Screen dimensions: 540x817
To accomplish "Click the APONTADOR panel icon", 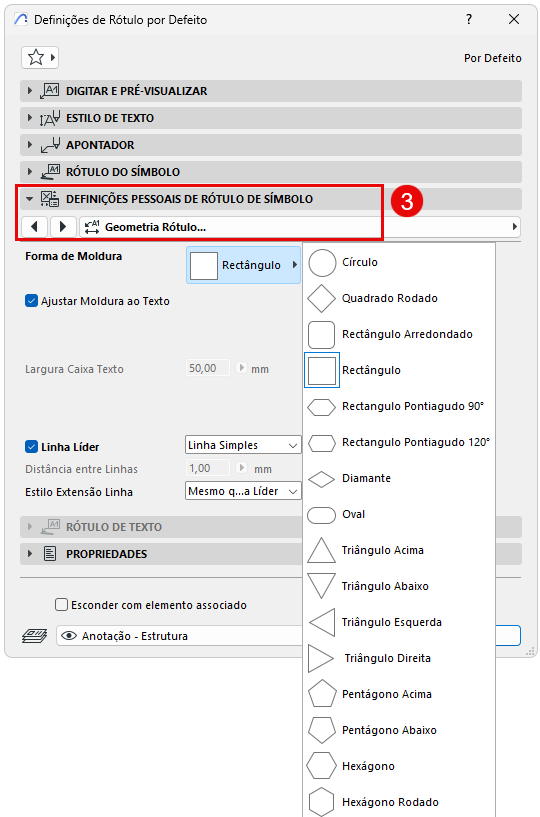I will (50, 145).
